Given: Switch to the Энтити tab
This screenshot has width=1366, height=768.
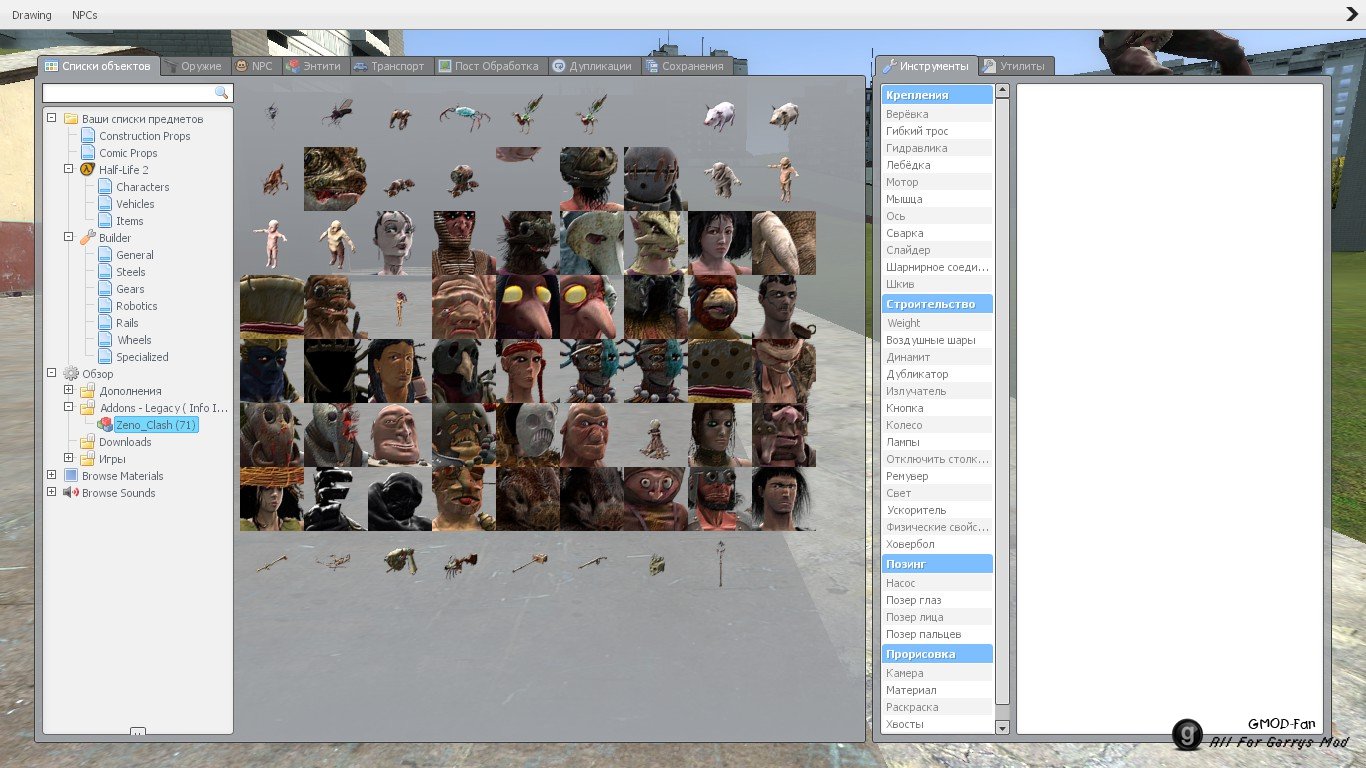Looking at the screenshot, I should point(314,66).
